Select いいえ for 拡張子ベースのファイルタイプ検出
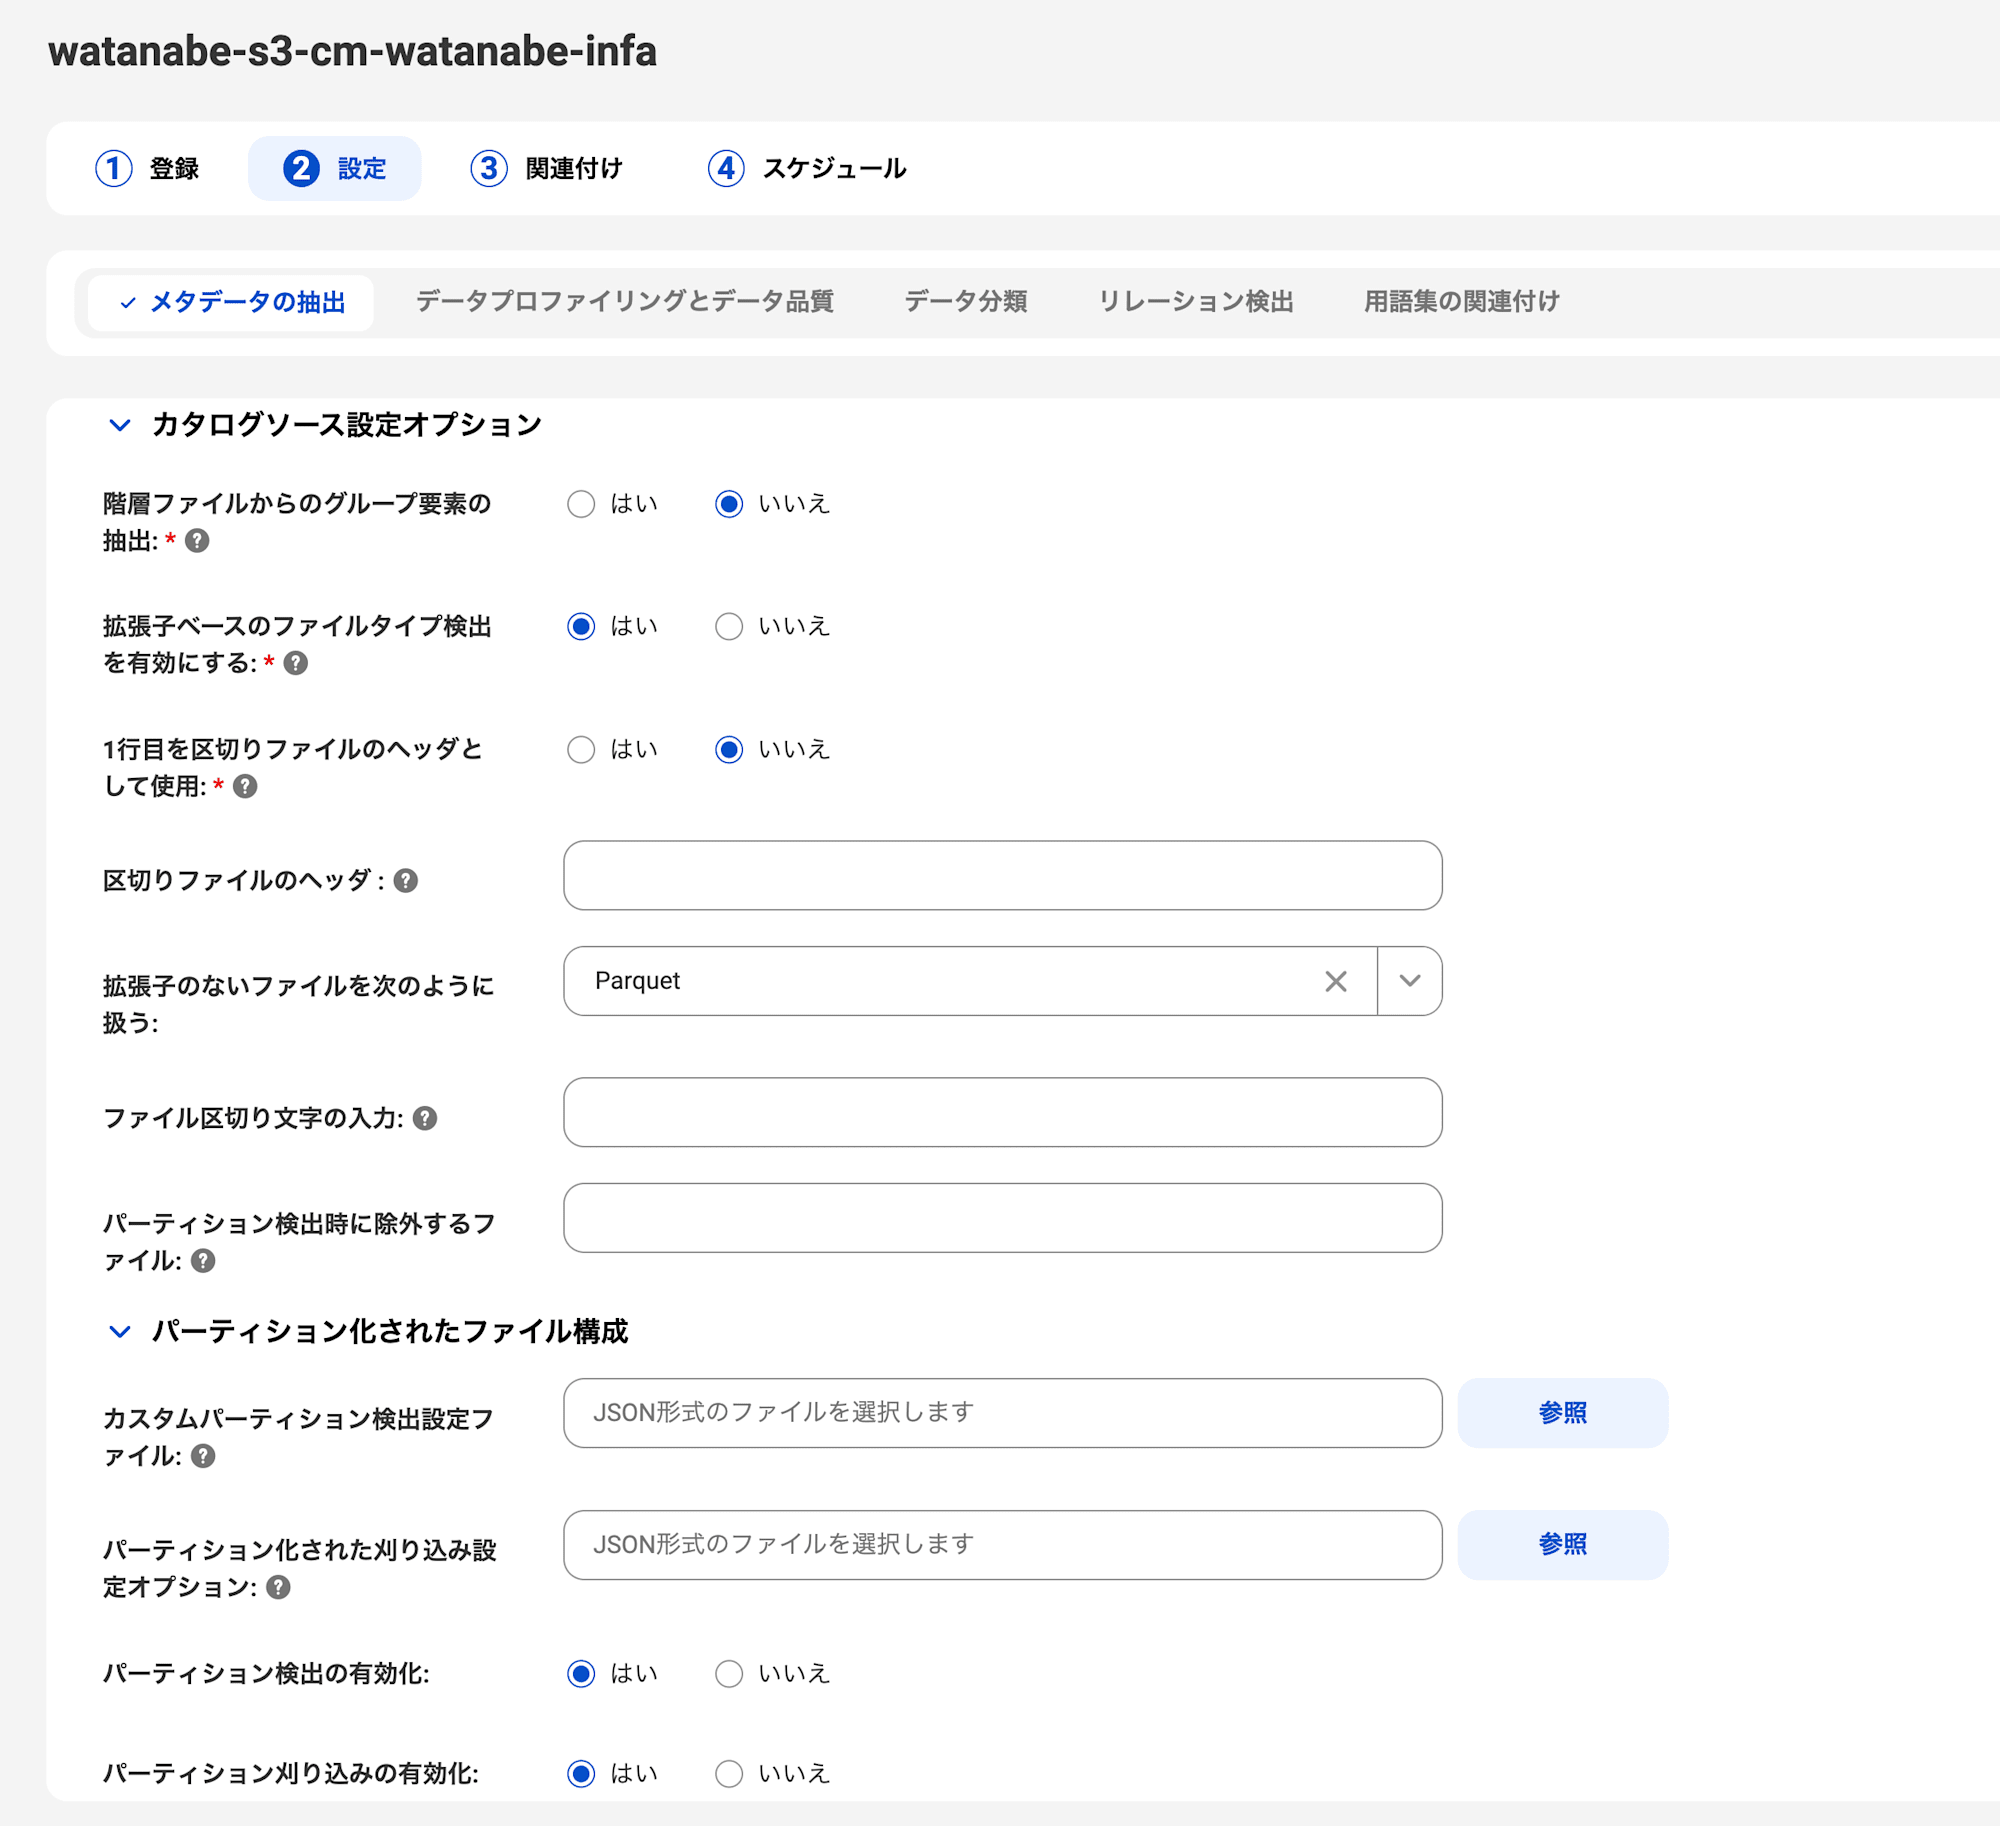The width and height of the screenshot is (2000, 1826). 729,627
